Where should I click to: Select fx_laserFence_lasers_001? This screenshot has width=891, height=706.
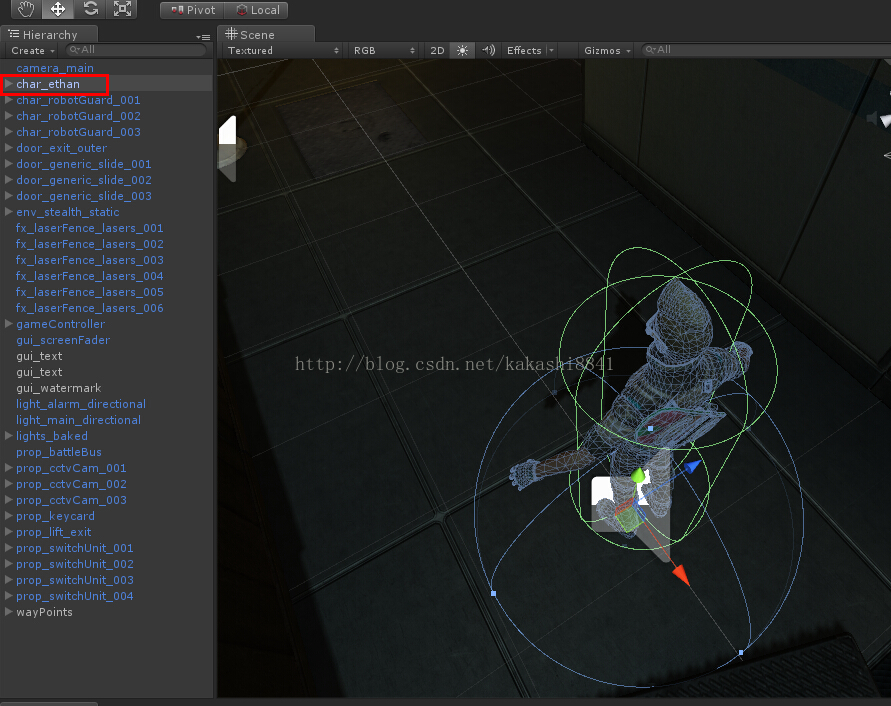point(89,228)
